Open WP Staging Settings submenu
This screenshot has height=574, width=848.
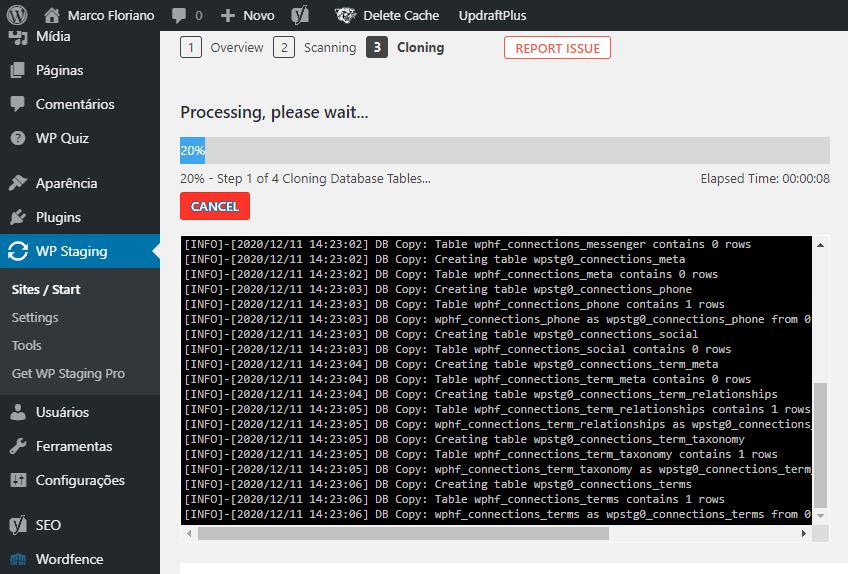point(35,318)
